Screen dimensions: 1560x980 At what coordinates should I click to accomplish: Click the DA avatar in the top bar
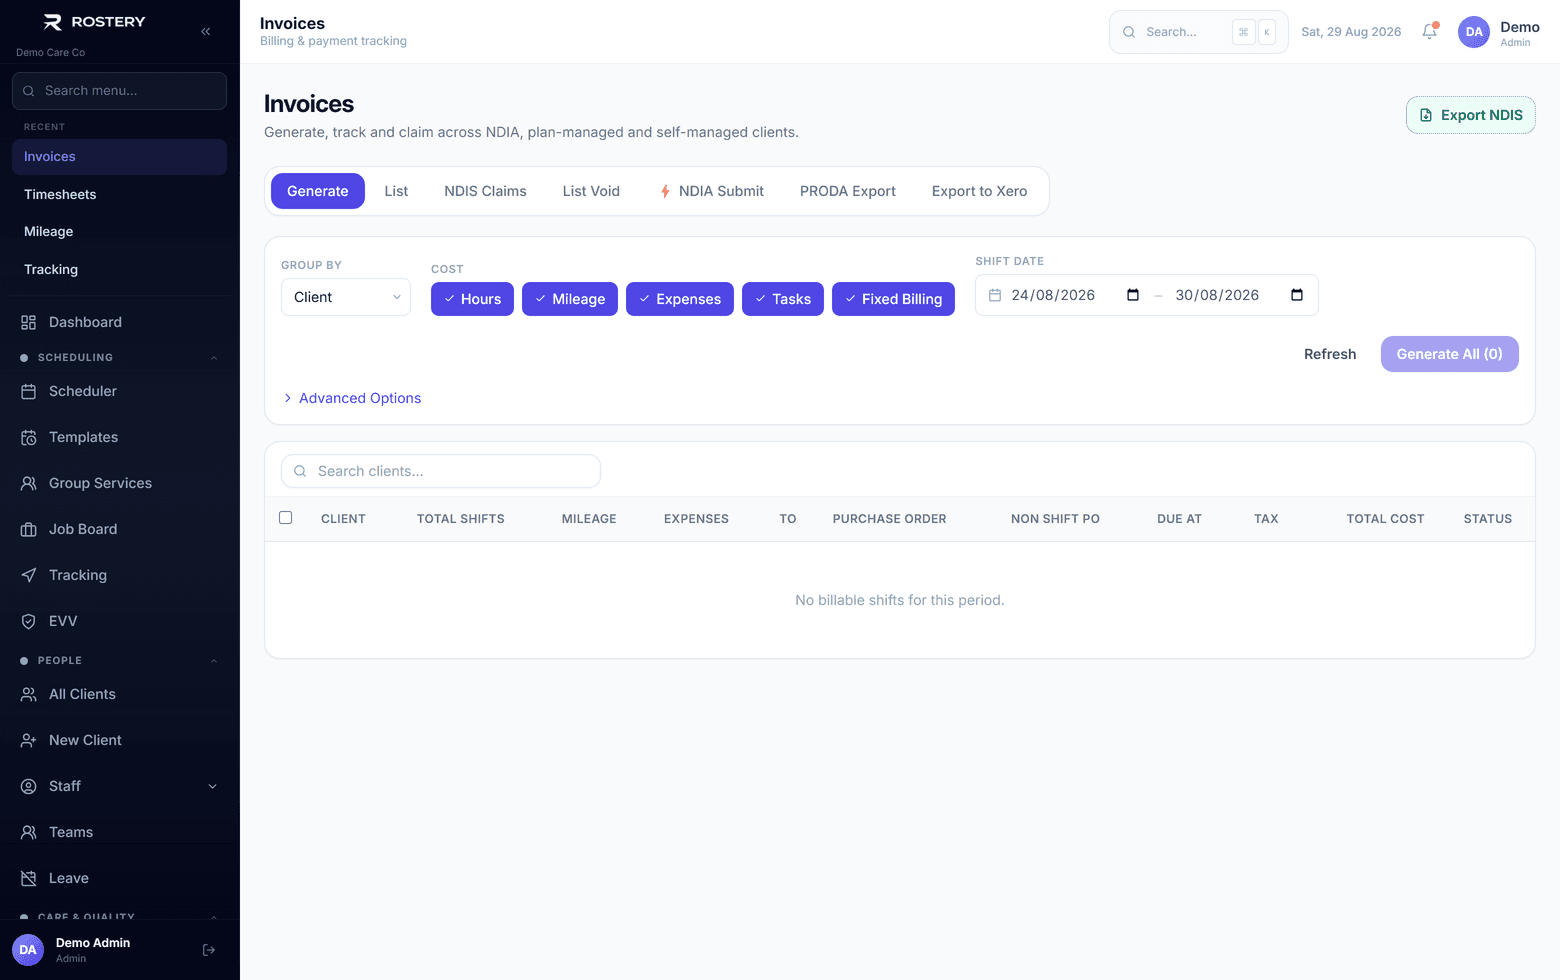coord(1474,32)
